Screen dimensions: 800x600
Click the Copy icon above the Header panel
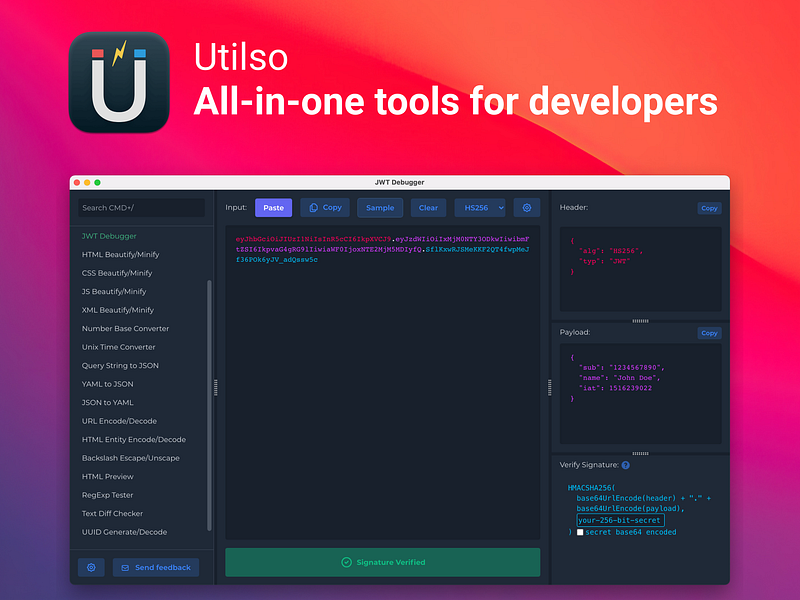coord(709,208)
